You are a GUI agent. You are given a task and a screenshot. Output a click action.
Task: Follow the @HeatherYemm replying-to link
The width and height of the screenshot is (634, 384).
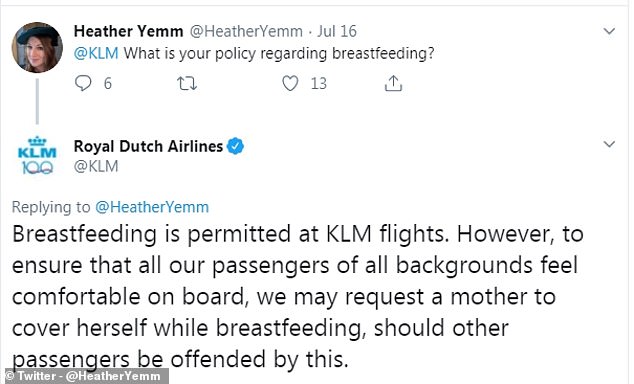click(x=152, y=207)
